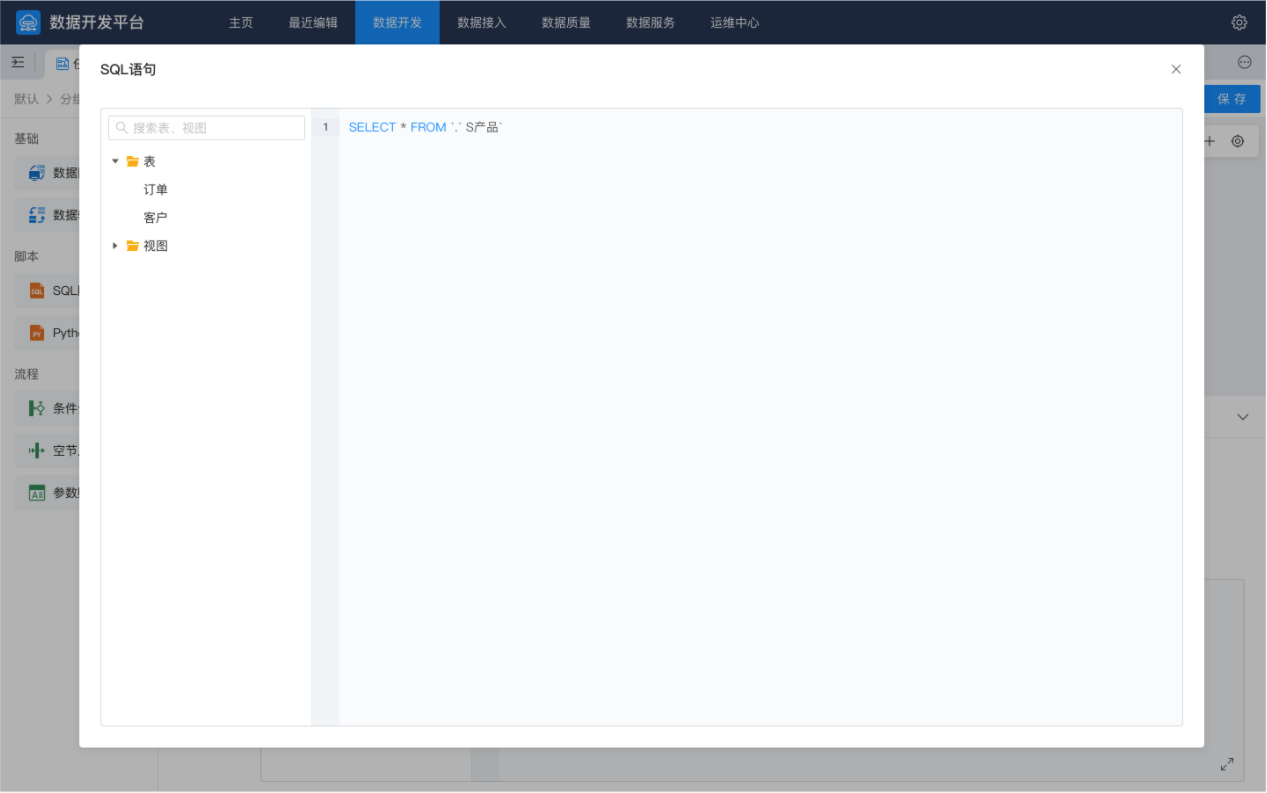Click the search tables and views field
The height and width of the screenshot is (793, 1267).
coord(207,128)
